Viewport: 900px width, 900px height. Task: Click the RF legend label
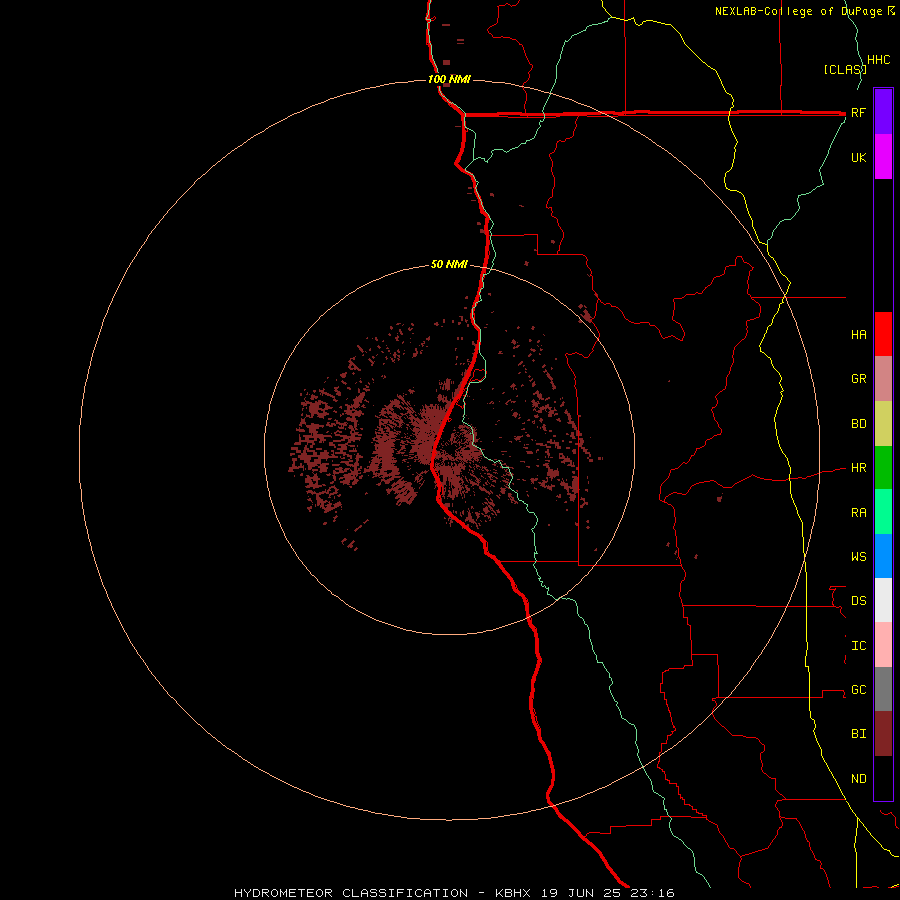[858, 113]
